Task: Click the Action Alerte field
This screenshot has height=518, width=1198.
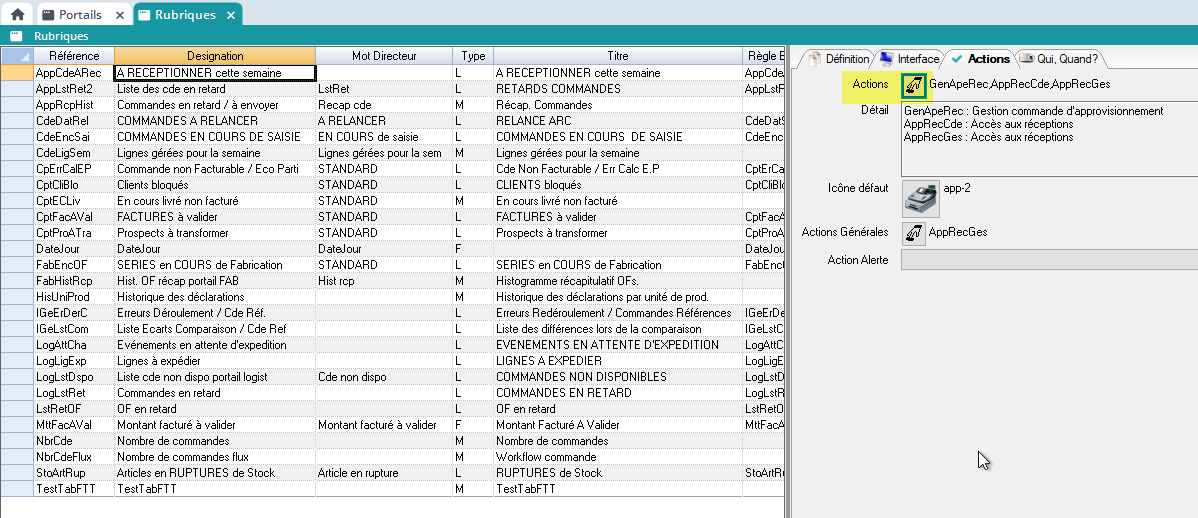Action: tap(1047, 260)
